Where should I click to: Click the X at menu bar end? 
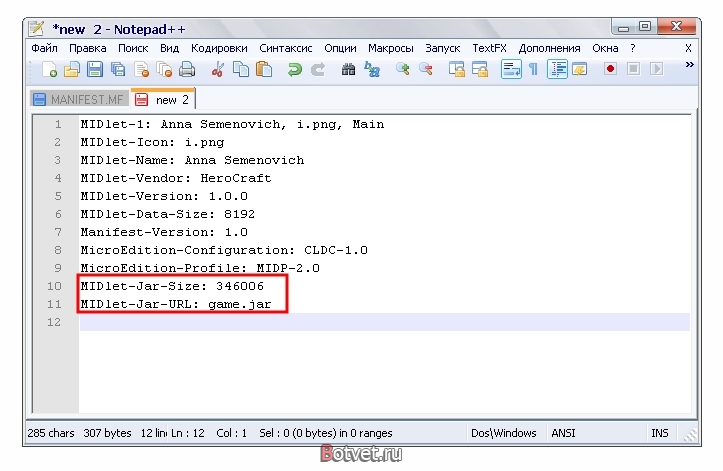pyautogui.click(x=688, y=48)
